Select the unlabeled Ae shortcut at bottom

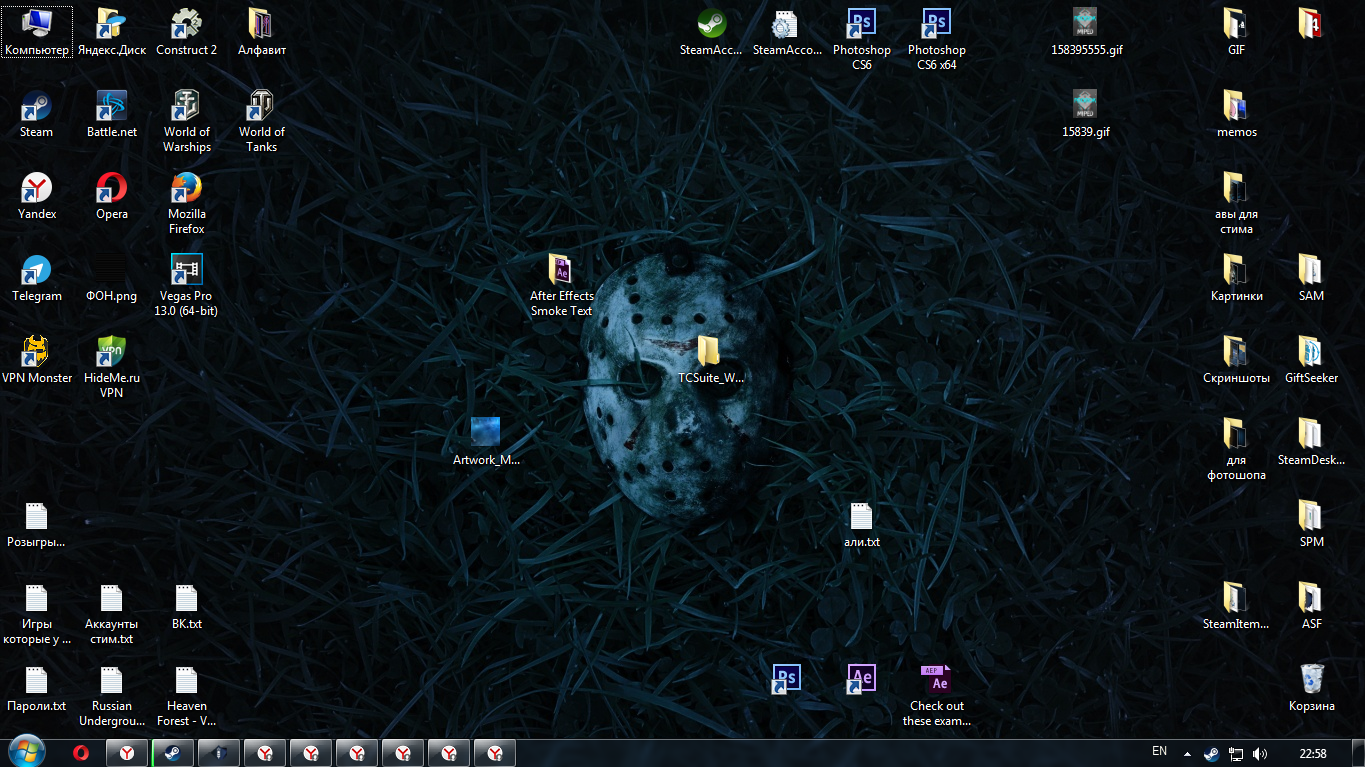pyautogui.click(x=861, y=678)
